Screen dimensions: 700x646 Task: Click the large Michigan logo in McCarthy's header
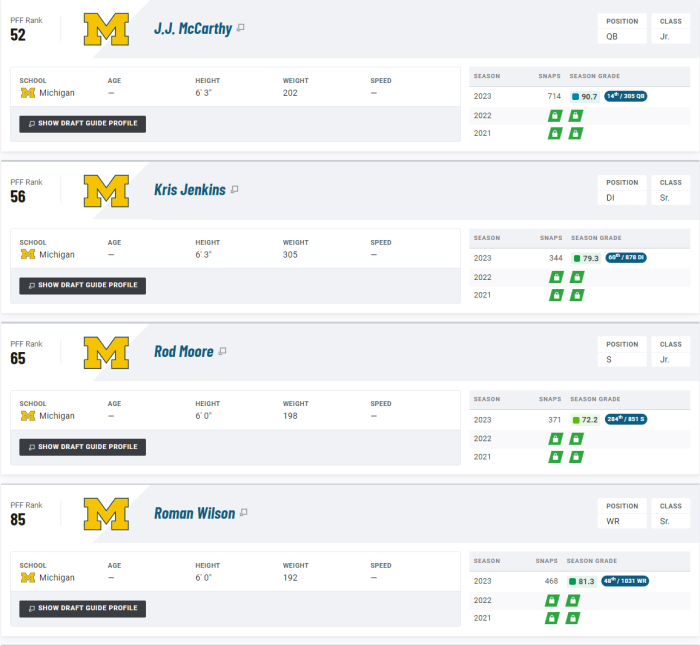(106, 29)
